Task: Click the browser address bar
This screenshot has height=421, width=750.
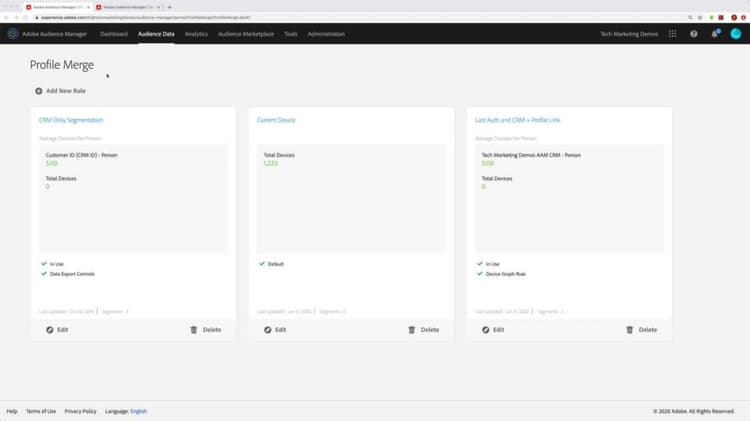Action: [359, 18]
